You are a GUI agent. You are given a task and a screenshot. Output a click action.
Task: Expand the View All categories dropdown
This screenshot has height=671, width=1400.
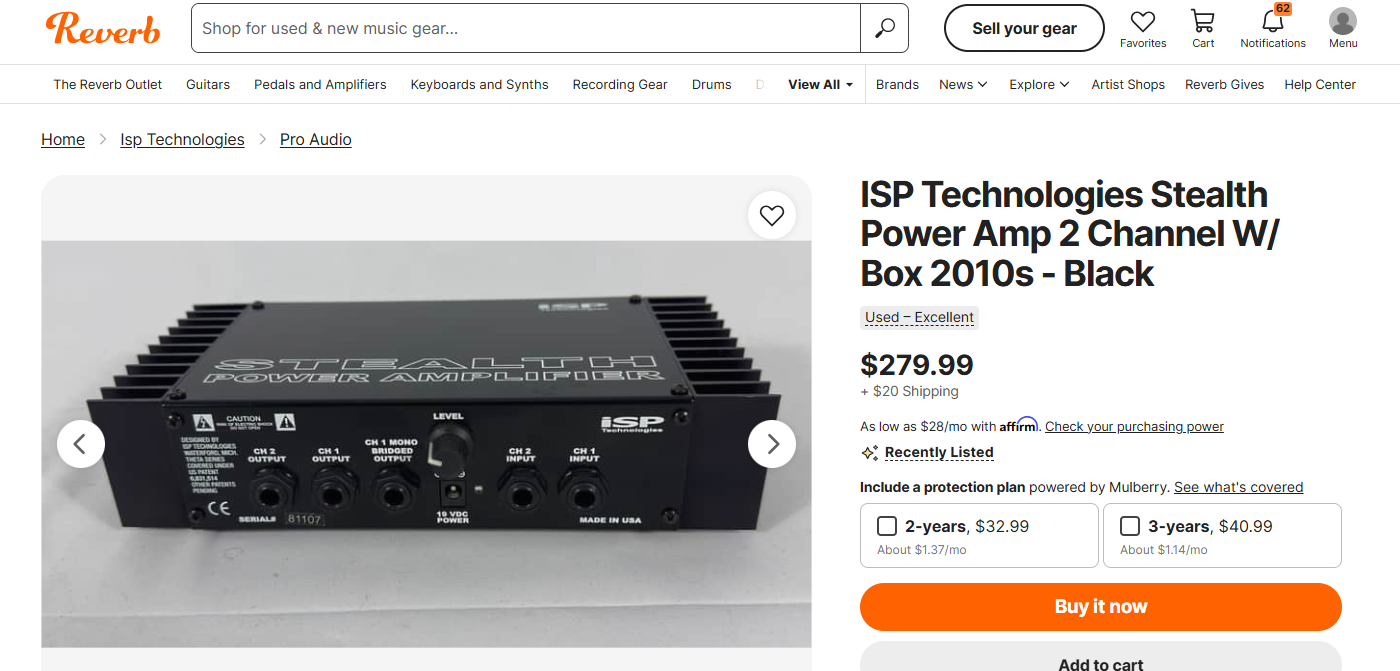point(820,85)
